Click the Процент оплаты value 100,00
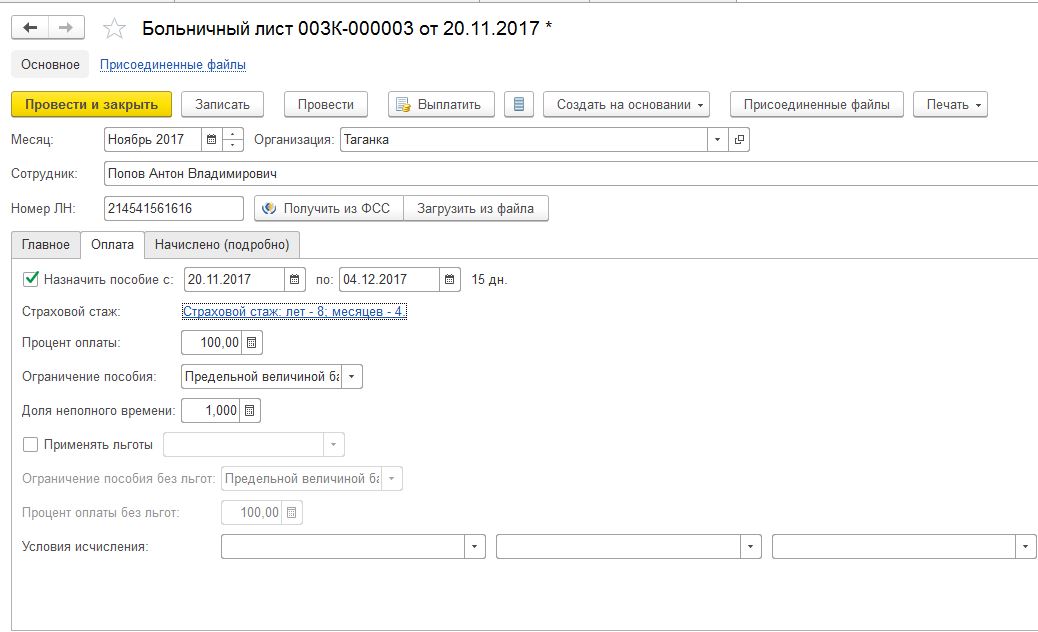 coord(212,343)
